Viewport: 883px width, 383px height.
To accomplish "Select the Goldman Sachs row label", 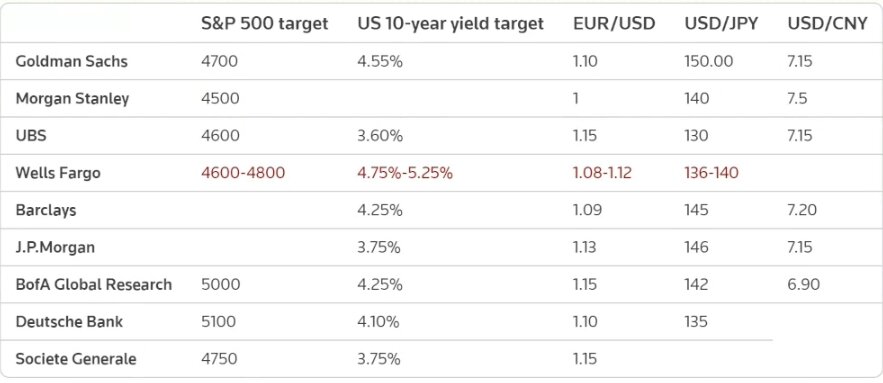I will [x=72, y=61].
